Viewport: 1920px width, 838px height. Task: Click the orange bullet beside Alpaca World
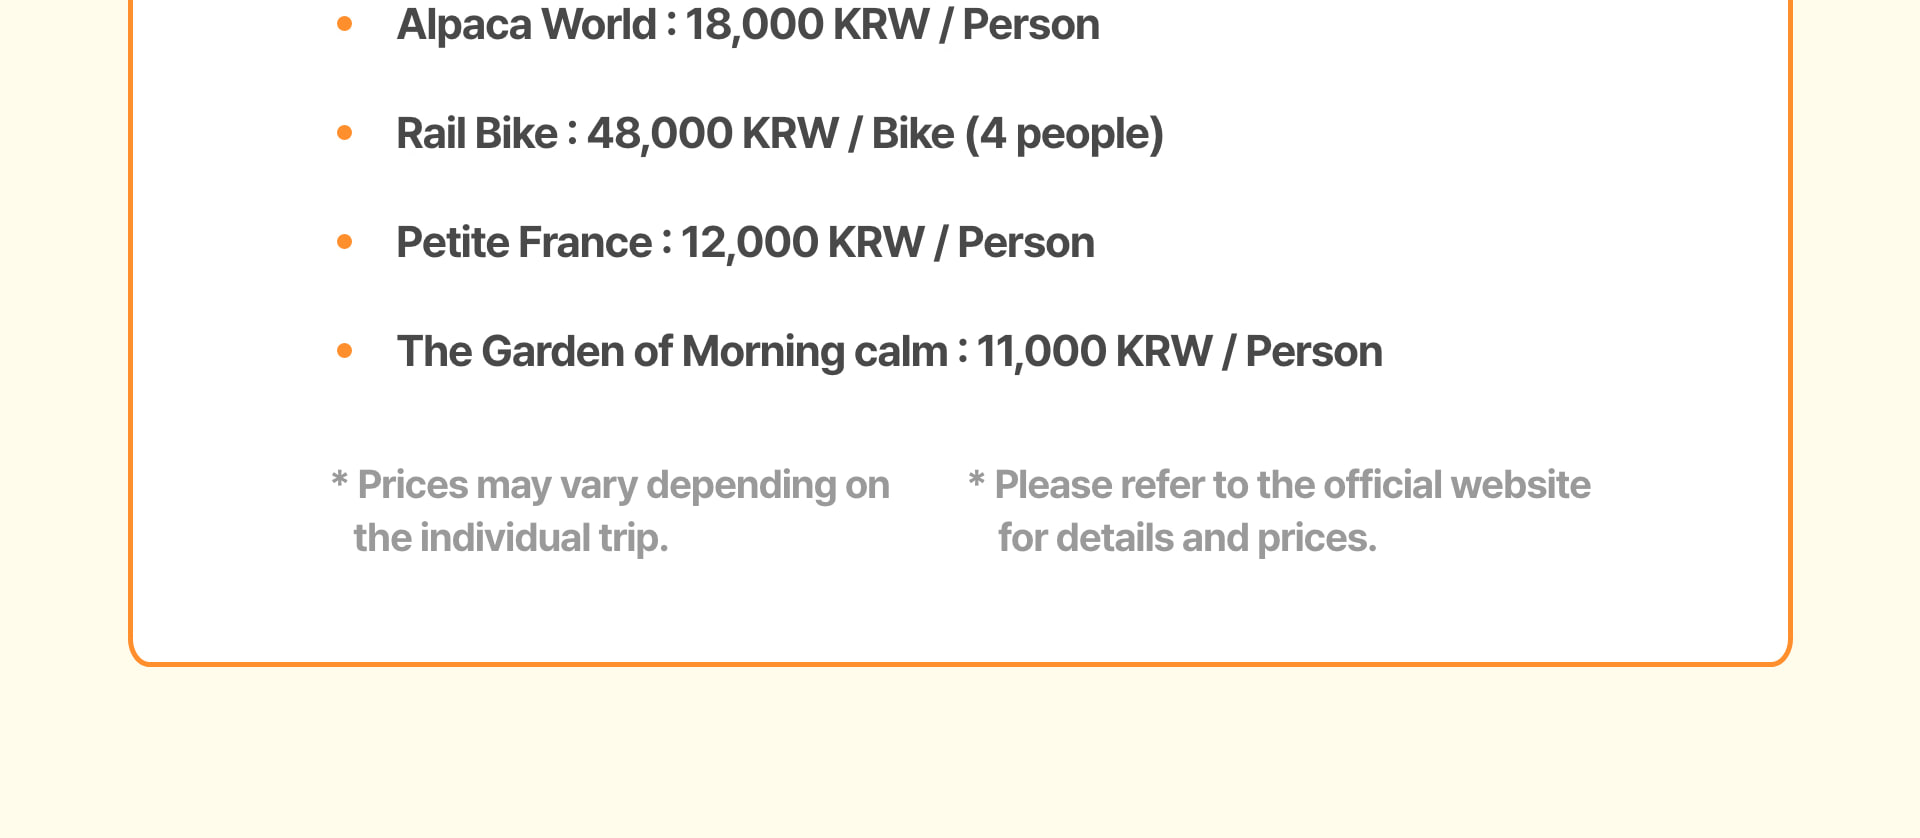[x=345, y=24]
